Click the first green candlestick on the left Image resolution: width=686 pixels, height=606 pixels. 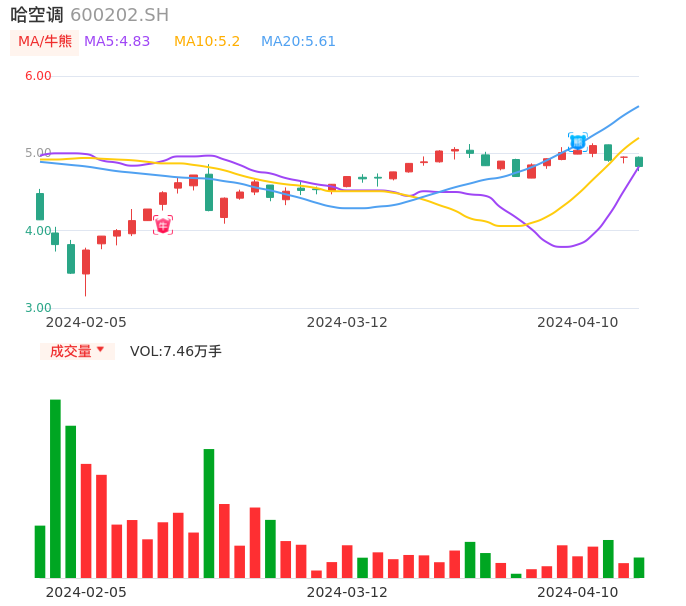coord(40,206)
